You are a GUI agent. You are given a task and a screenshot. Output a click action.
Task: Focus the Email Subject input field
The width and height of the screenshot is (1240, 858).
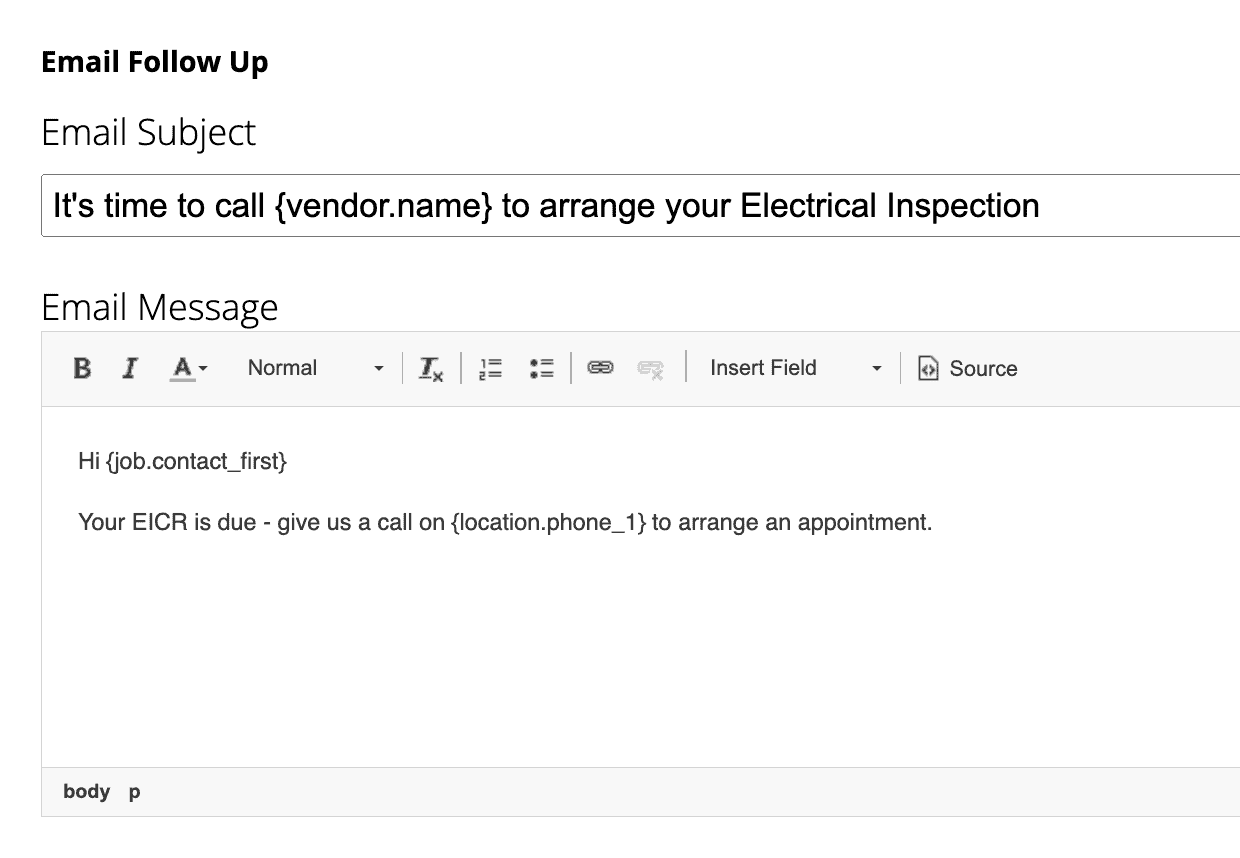[640, 206]
